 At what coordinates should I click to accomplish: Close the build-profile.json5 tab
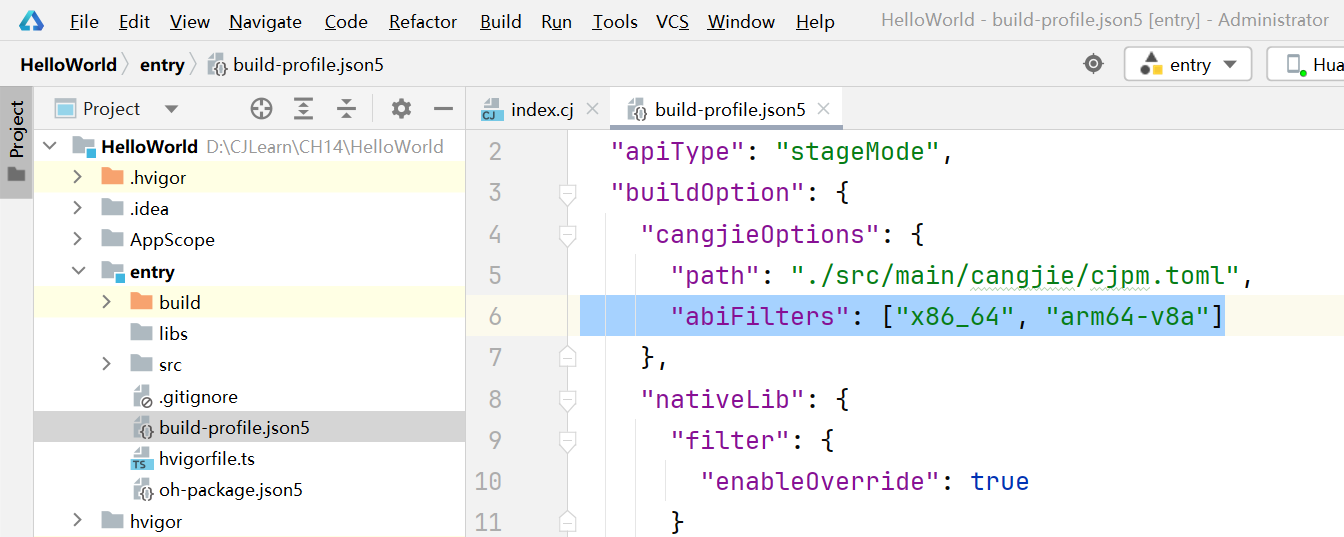824,109
